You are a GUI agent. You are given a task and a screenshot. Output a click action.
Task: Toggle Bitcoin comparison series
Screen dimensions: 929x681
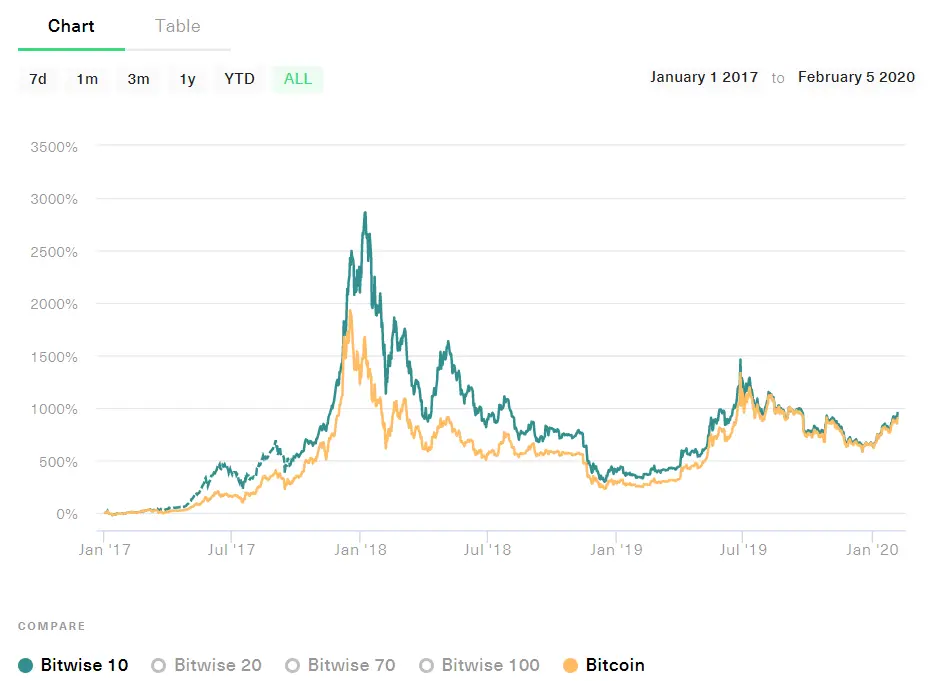click(x=604, y=665)
